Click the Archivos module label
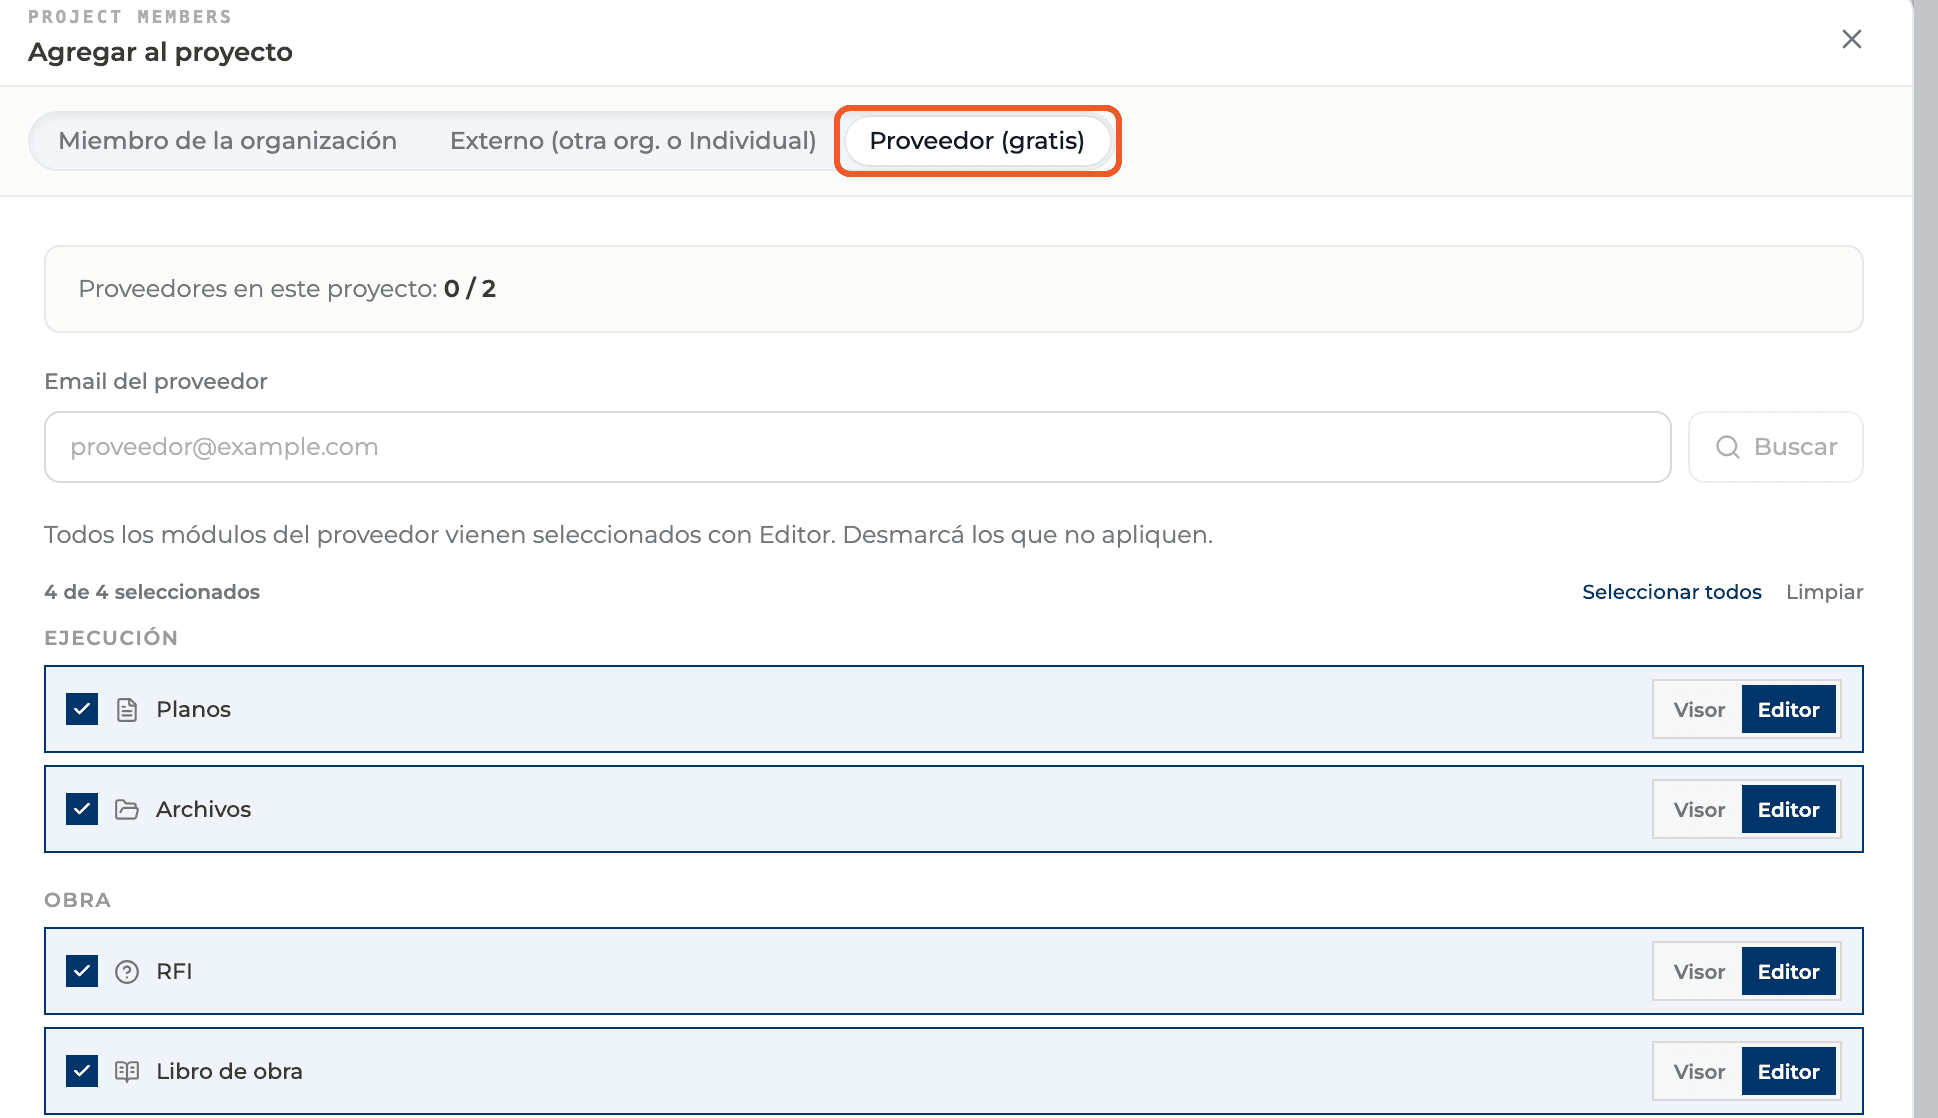The width and height of the screenshot is (1938, 1118). (204, 810)
